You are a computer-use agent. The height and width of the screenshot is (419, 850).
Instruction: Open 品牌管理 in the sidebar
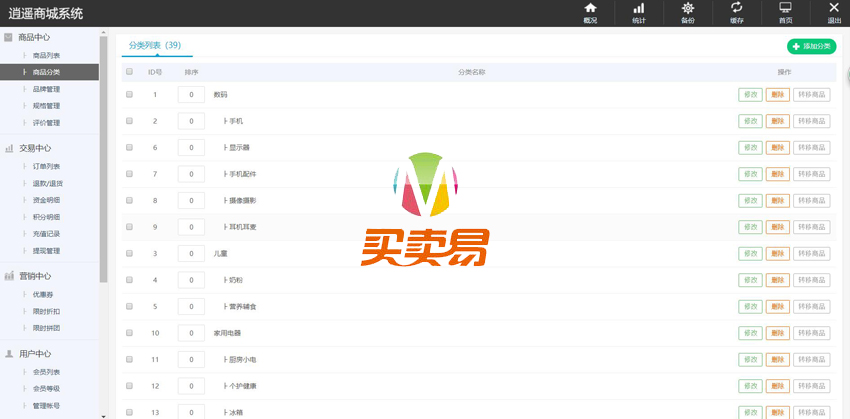46,89
